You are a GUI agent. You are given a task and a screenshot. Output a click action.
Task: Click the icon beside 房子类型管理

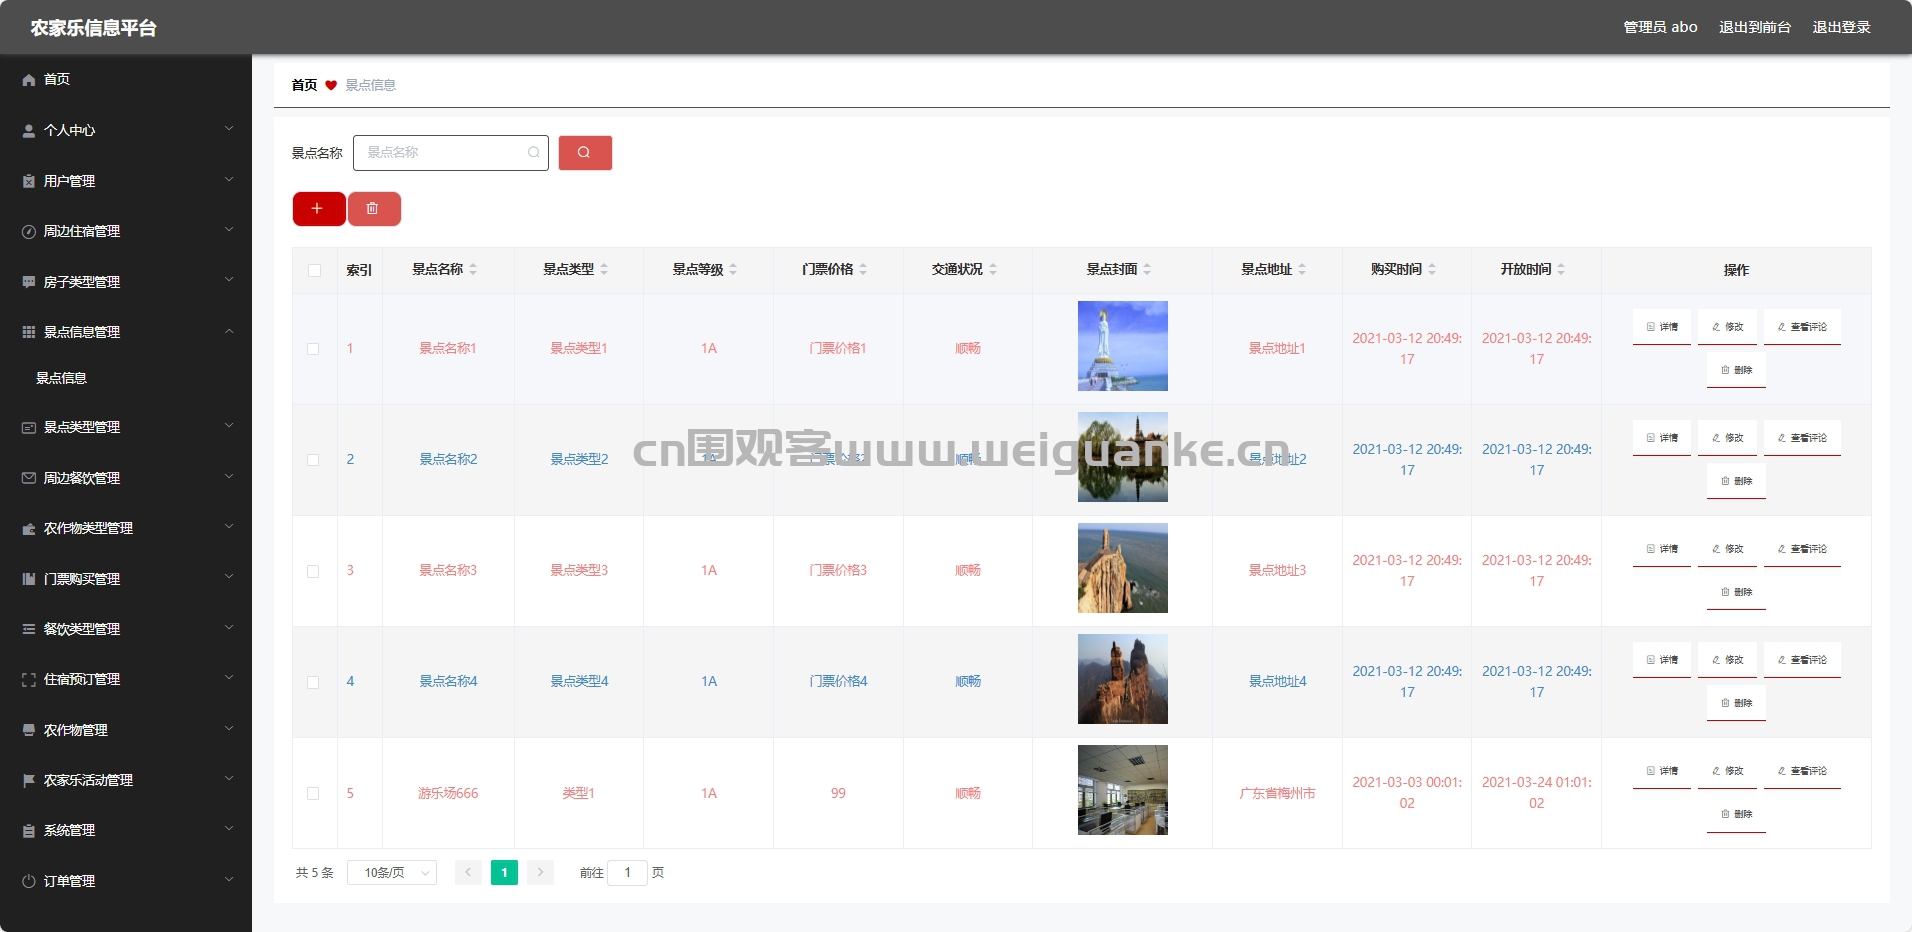29,282
